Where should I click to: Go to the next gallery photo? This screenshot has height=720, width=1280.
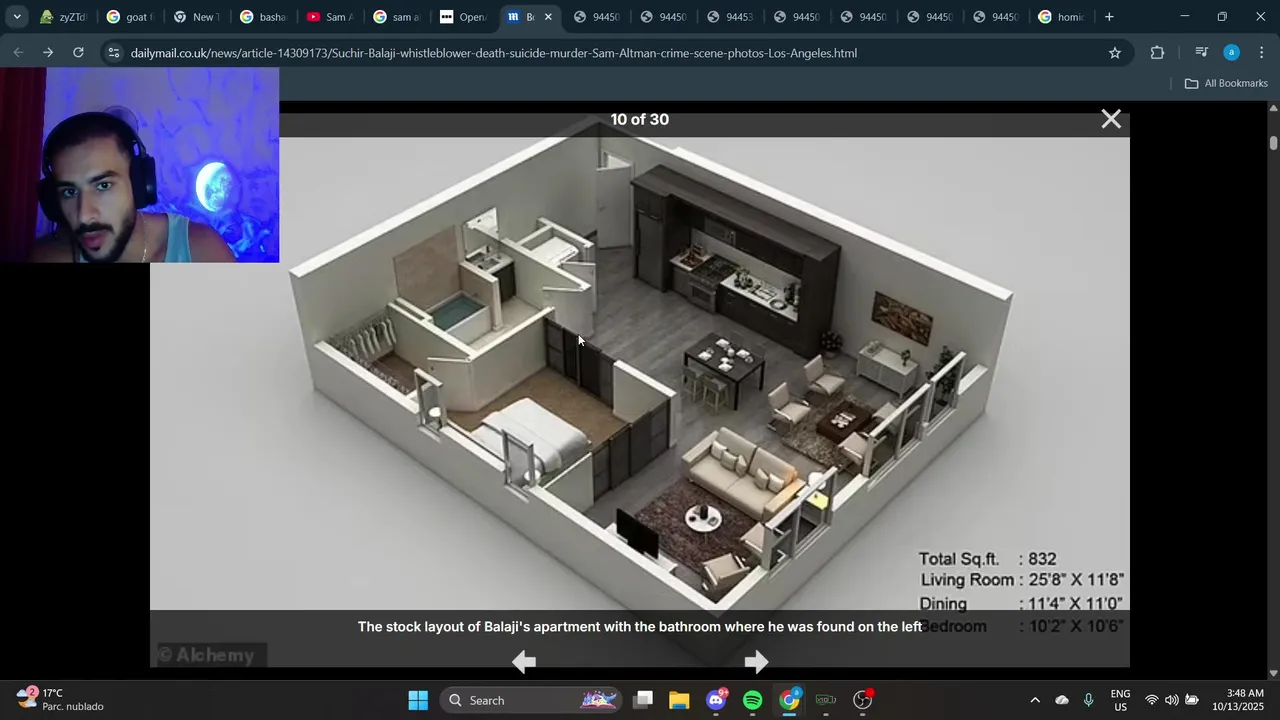tap(756, 661)
